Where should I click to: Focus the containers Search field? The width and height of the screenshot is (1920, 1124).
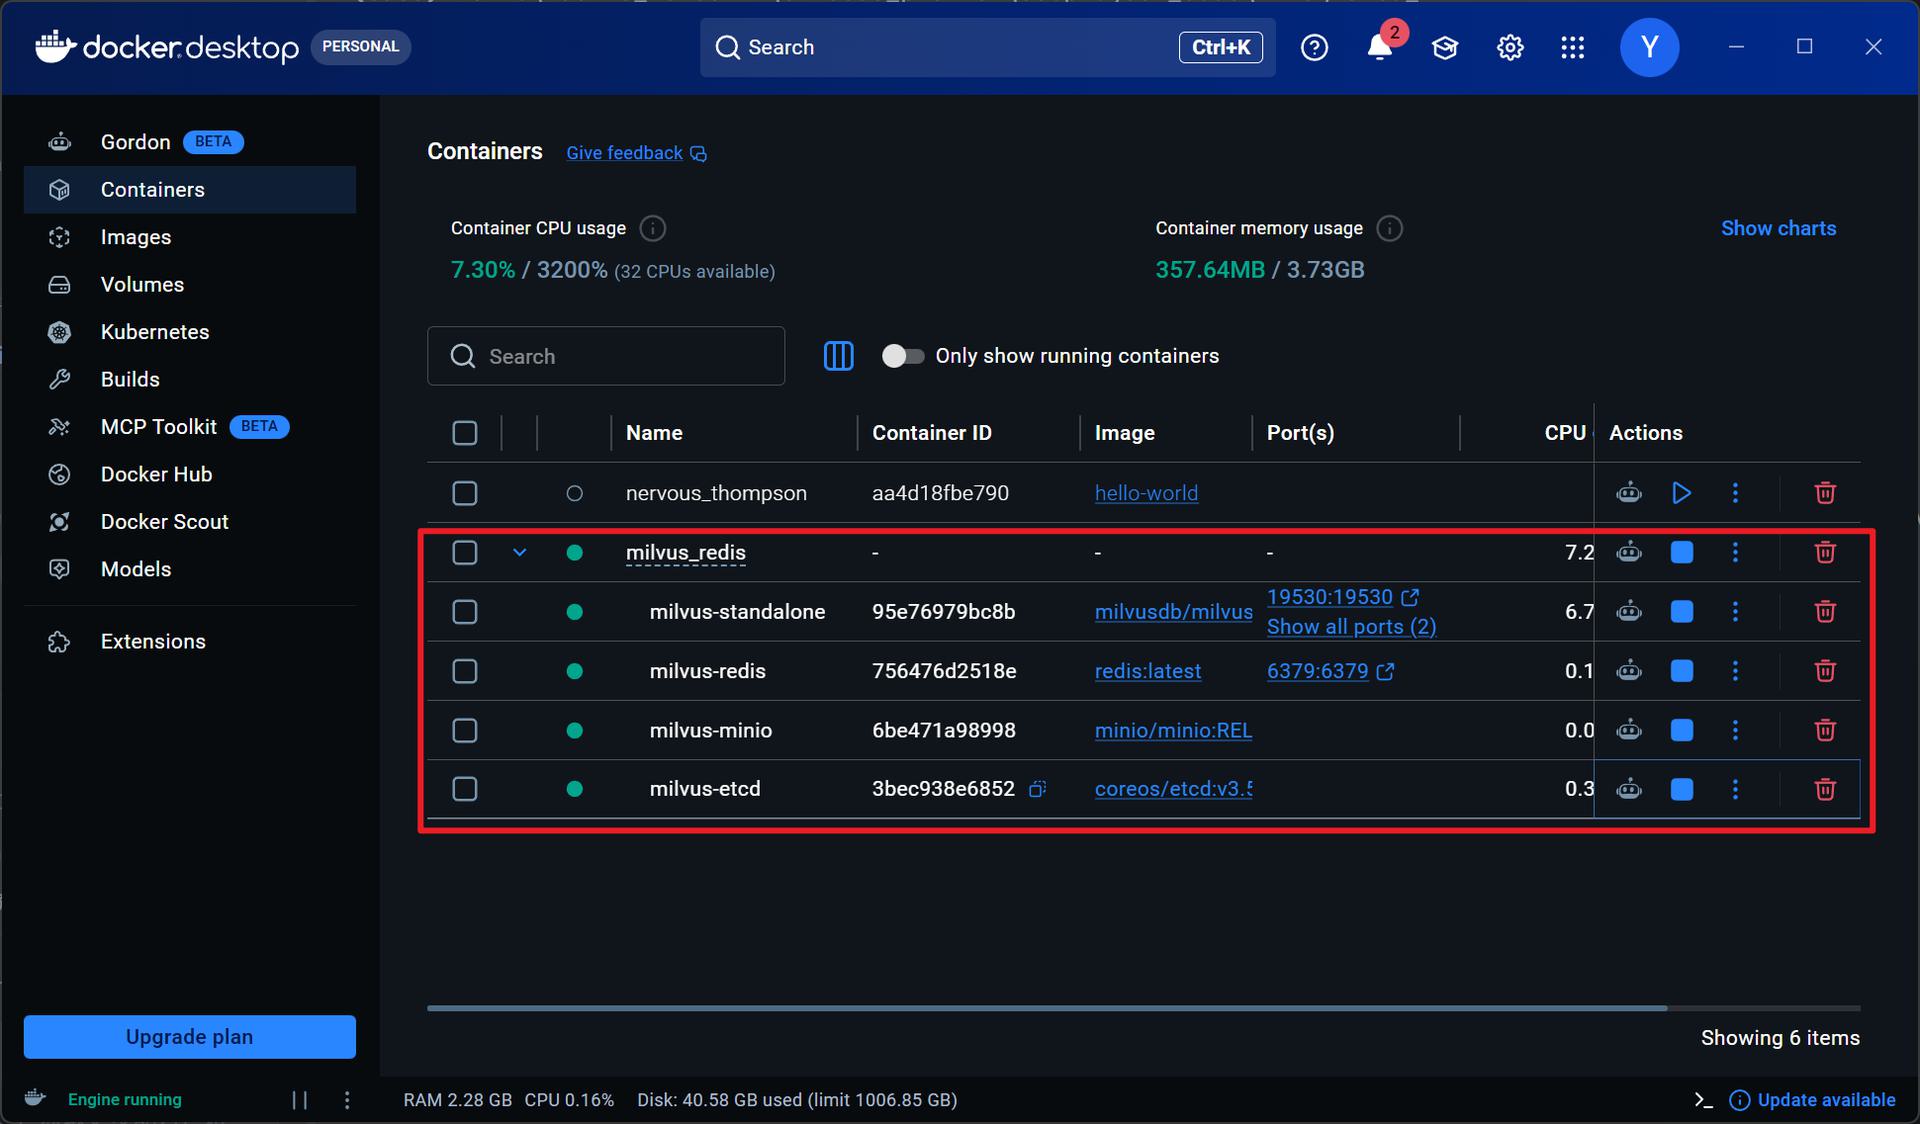[606, 356]
